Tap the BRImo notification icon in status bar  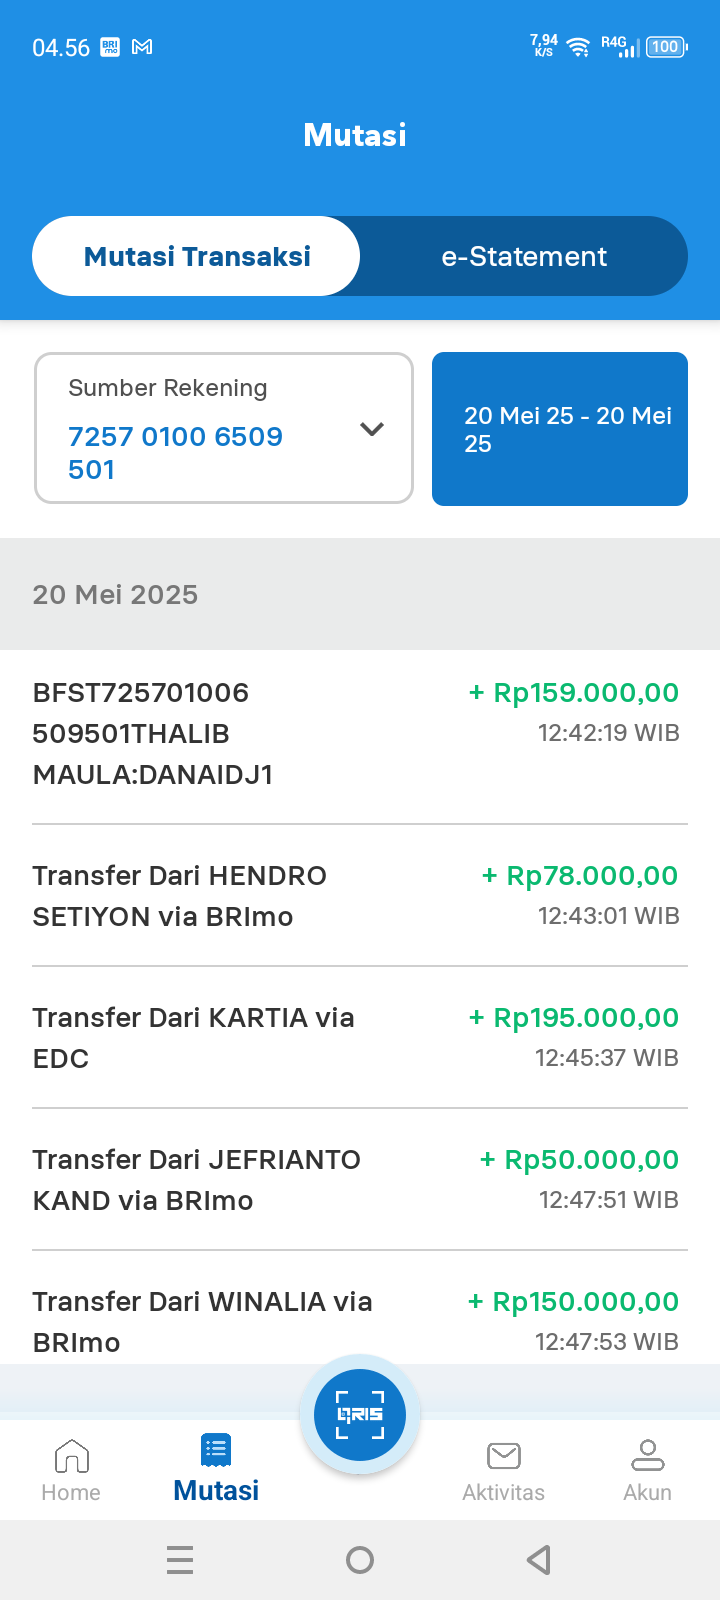pyautogui.click(x=111, y=47)
